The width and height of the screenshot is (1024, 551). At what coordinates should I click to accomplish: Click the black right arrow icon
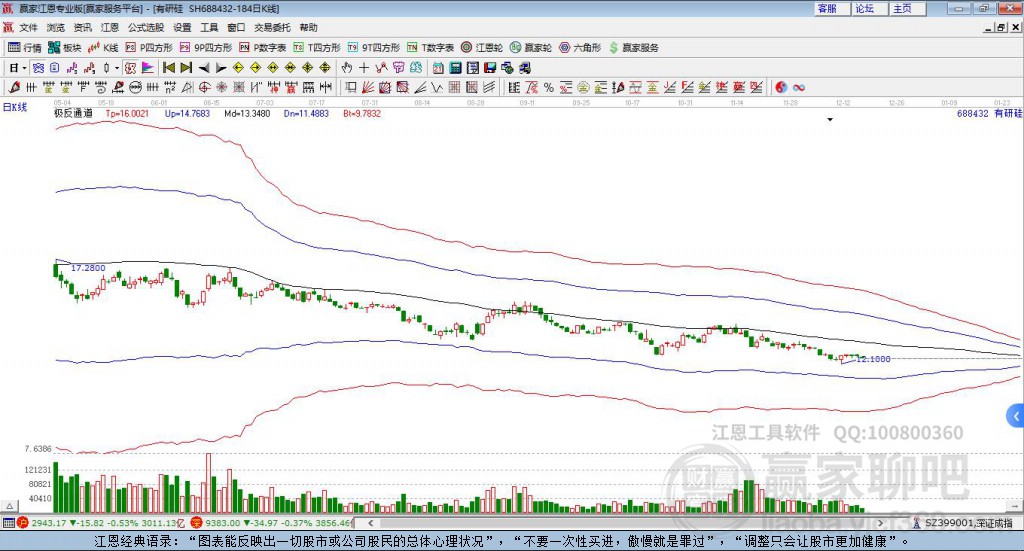pos(221,68)
